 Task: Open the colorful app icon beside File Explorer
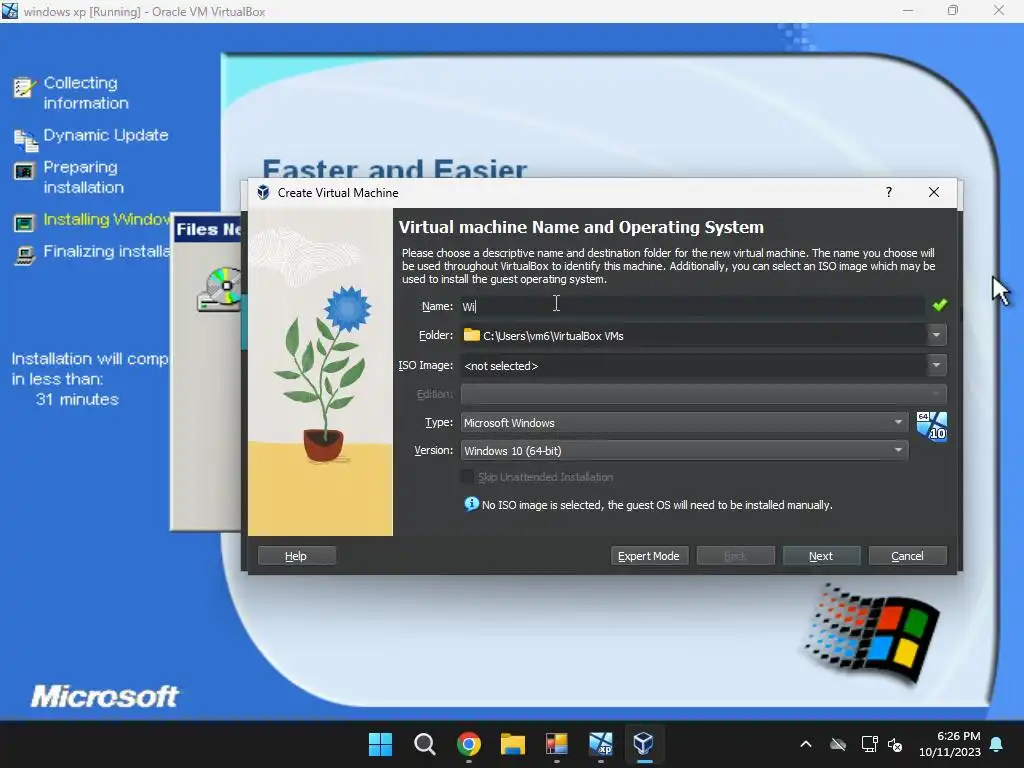coord(556,744)
